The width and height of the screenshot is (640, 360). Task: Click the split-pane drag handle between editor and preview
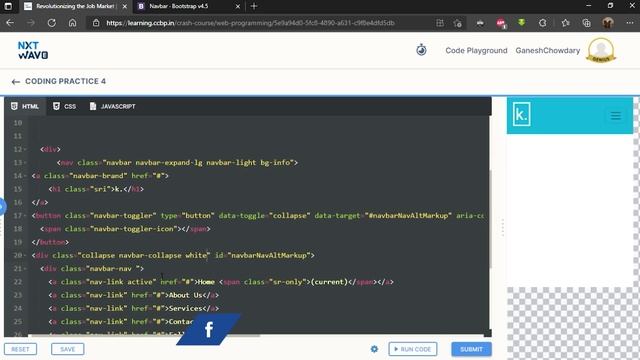click(502, 227)
